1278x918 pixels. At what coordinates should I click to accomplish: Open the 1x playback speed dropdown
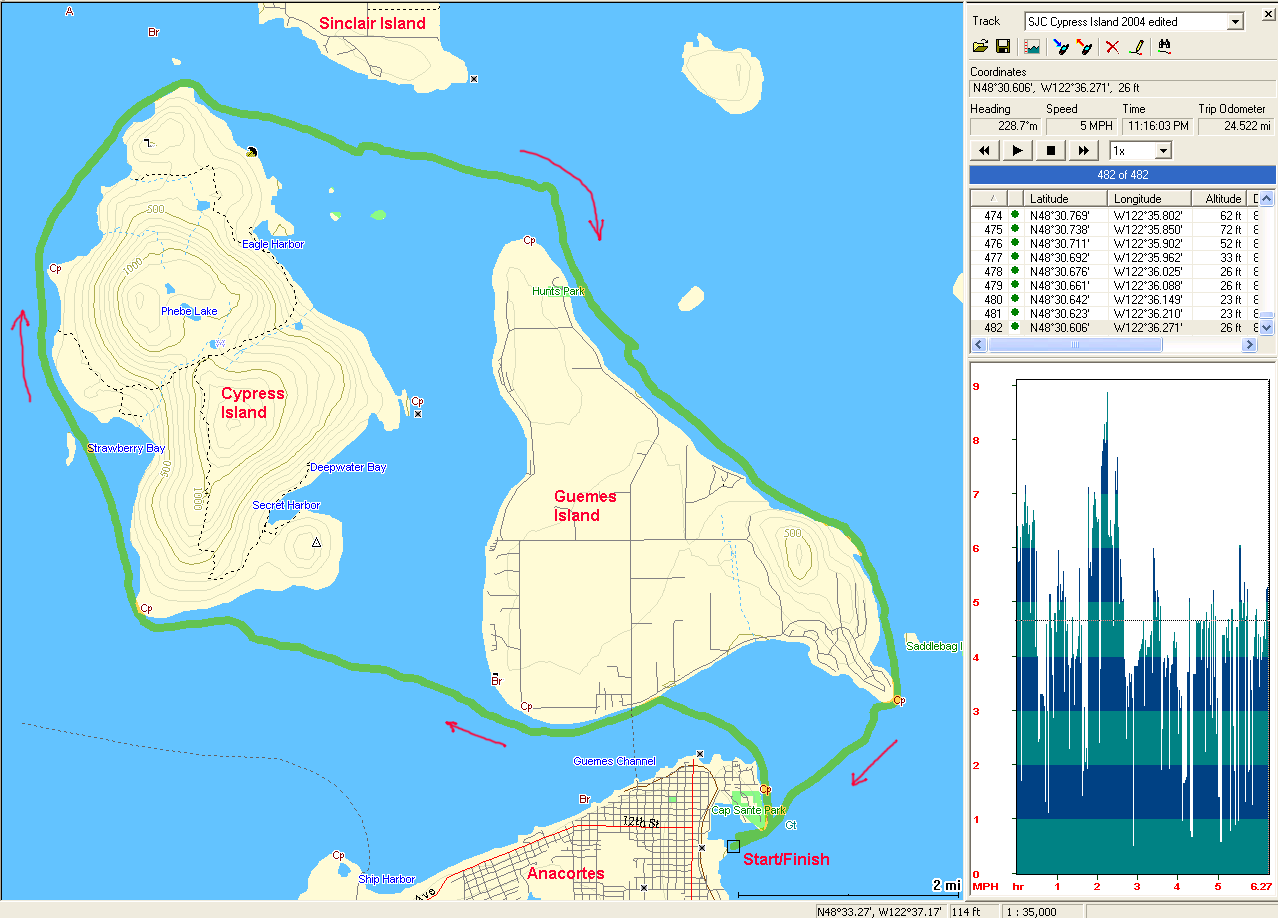click(x=1162, y=151)
